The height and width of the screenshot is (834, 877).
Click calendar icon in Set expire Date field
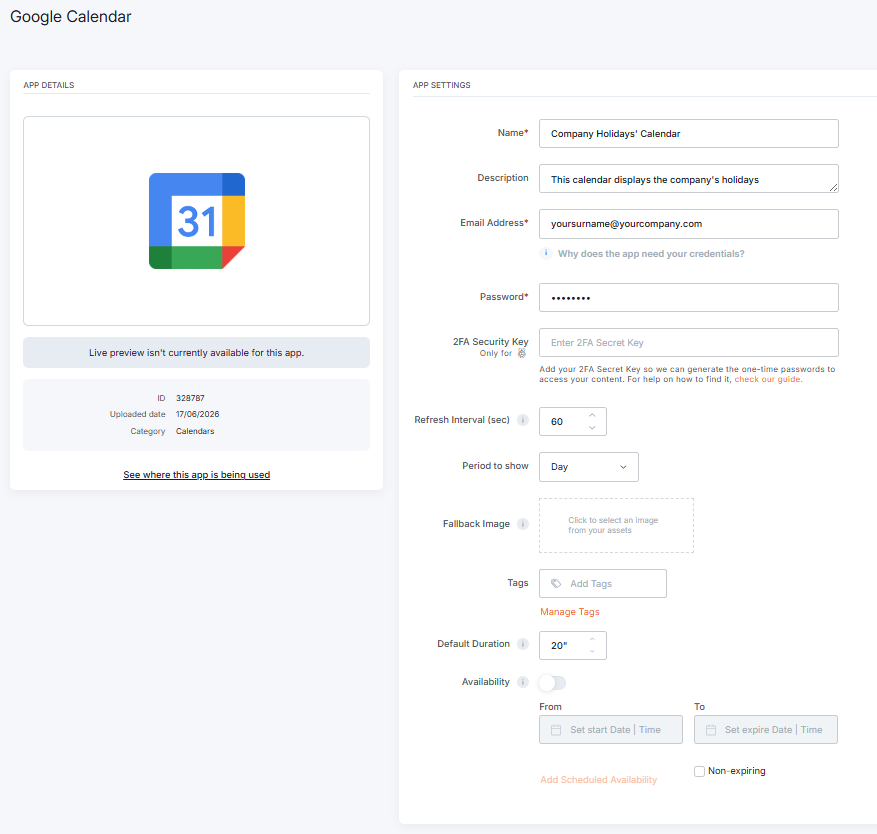tap(711, 730)
